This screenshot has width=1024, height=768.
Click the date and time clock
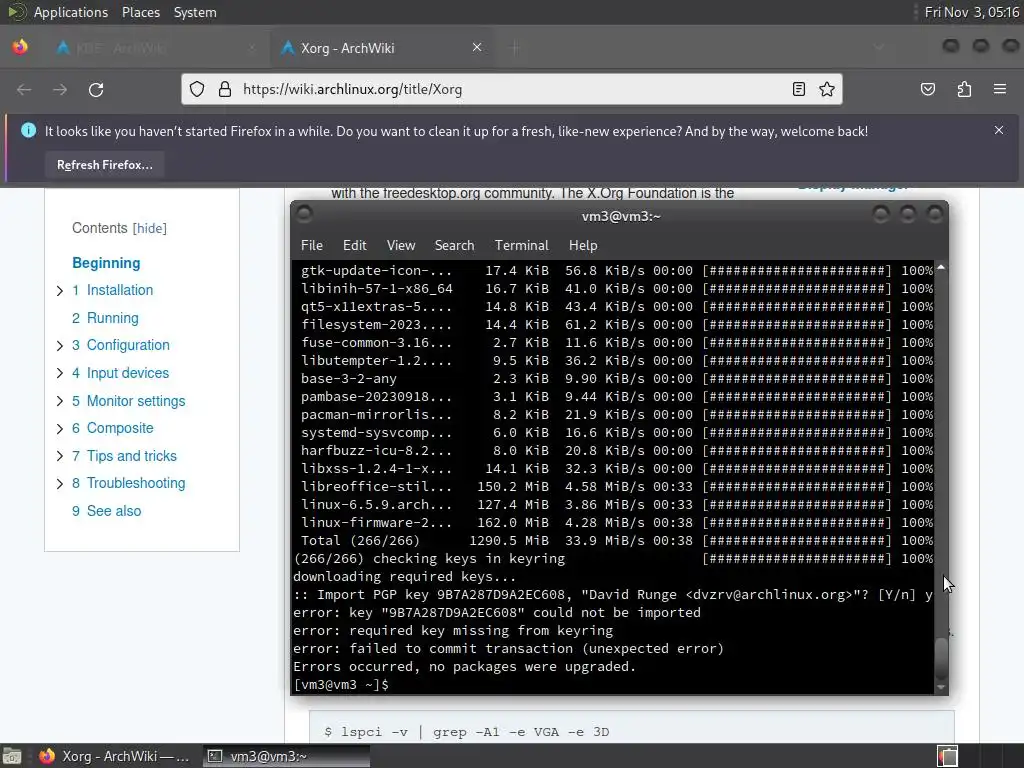972,12
